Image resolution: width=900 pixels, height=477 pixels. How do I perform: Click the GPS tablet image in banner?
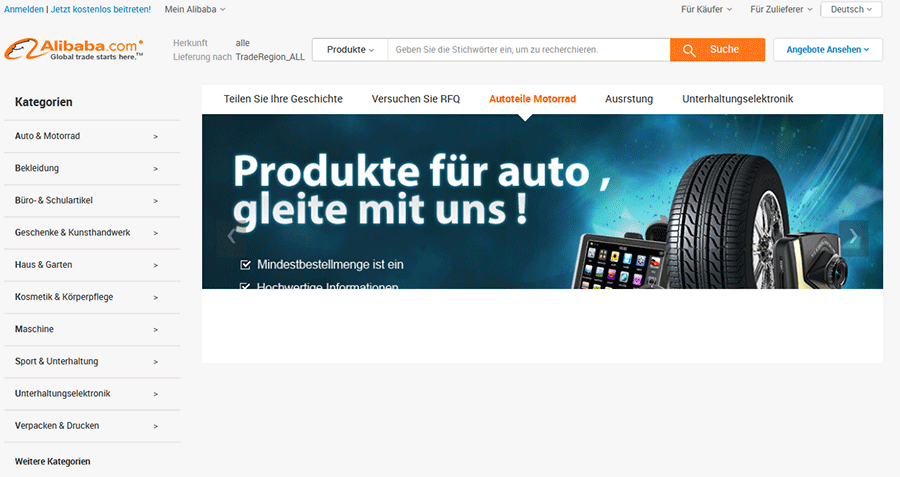[x=619, y=262]
